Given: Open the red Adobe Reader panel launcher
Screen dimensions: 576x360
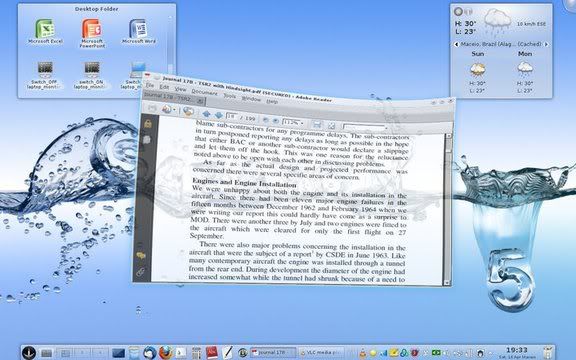Looking at the screenshot, I should coord(212,353).
